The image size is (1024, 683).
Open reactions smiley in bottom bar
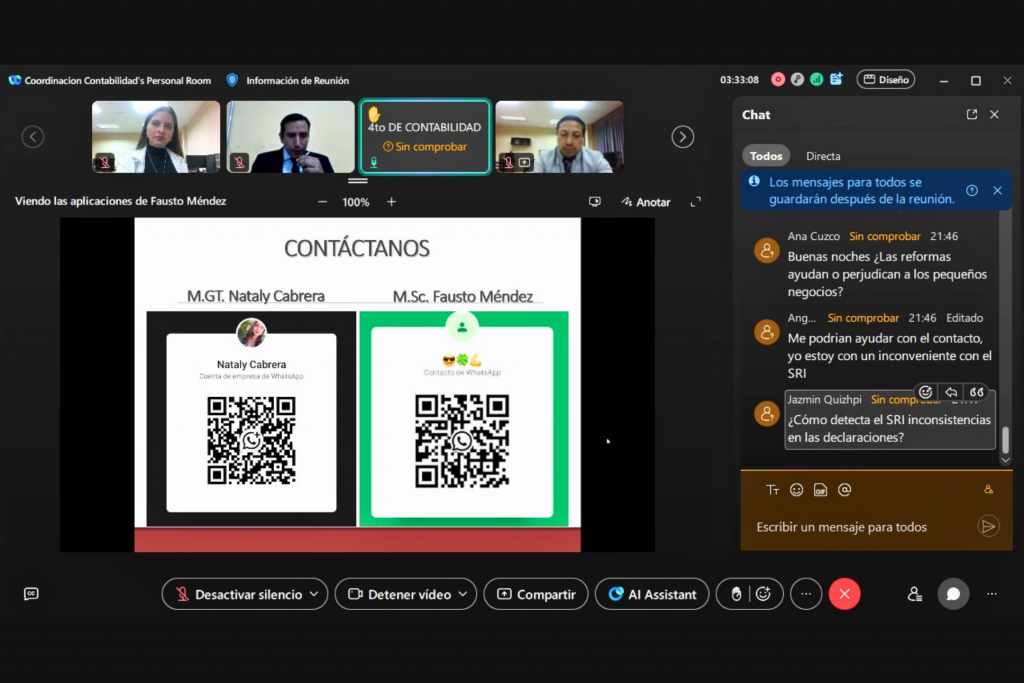point(763,594)
